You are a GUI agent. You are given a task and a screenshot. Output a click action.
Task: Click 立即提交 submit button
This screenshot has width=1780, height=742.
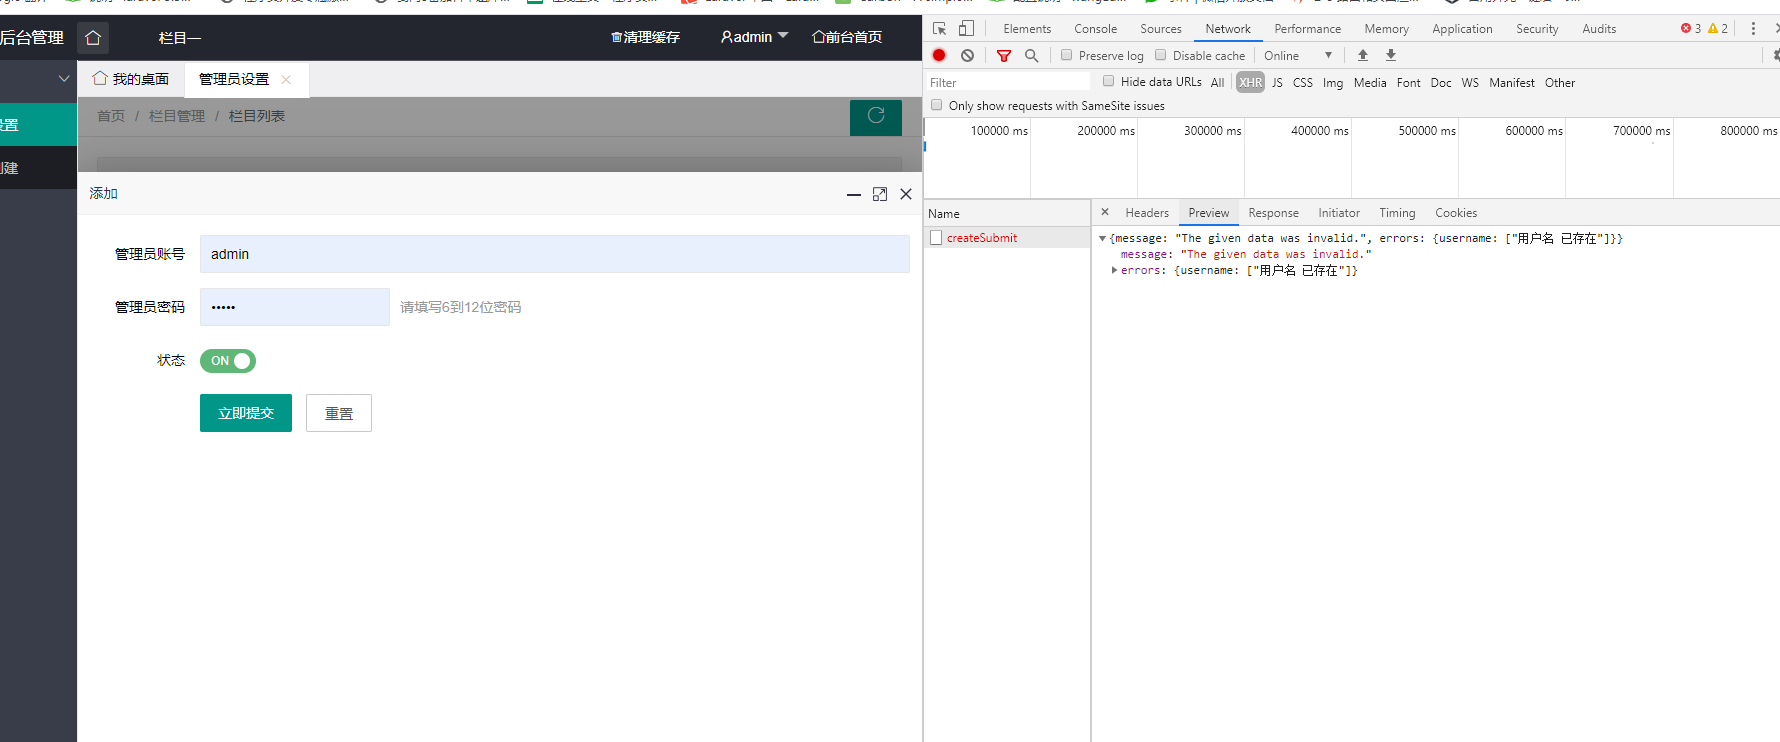(246, 413)
